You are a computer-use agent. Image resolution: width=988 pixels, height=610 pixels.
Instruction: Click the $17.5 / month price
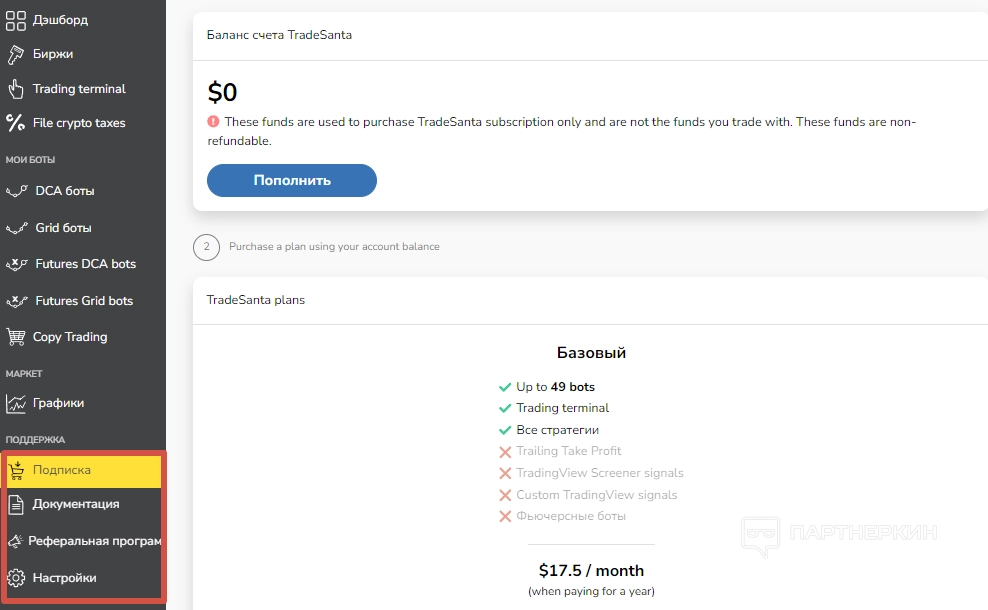pyautogui.click(x=591, y=571)
